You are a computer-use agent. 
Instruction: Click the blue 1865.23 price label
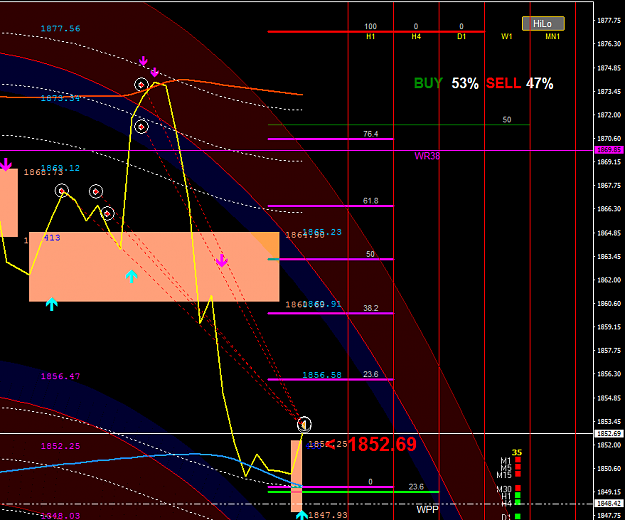click(x=324, y=232)
